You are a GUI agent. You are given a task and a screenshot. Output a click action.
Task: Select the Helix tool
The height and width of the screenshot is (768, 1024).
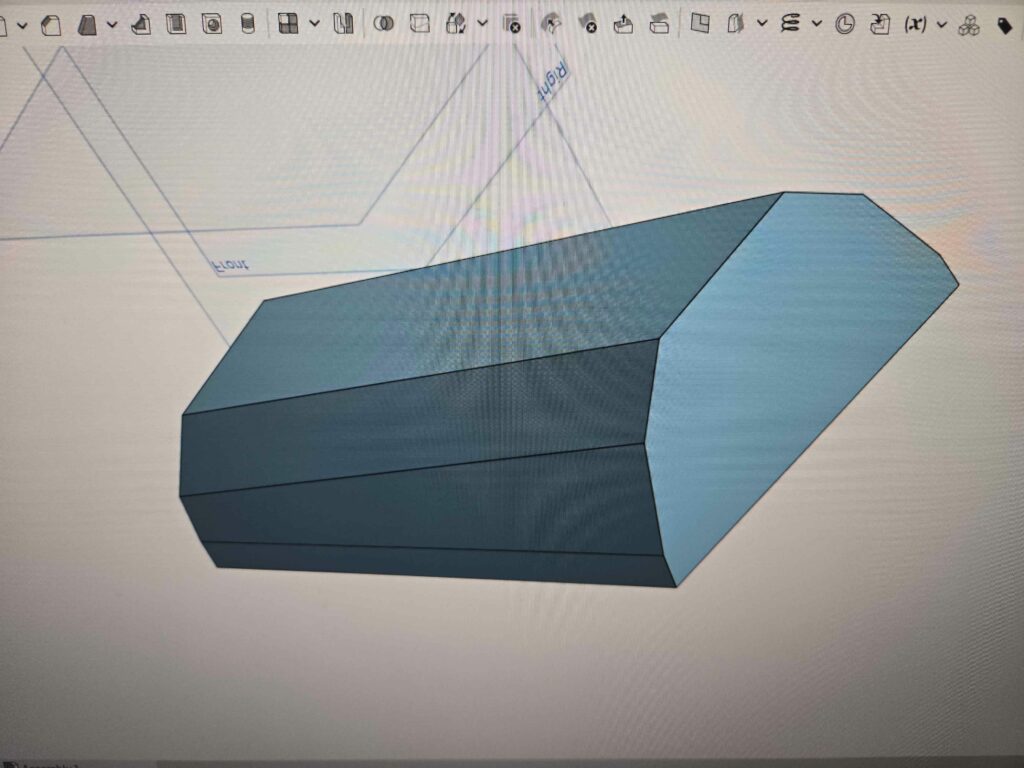[x=791, y=25]
